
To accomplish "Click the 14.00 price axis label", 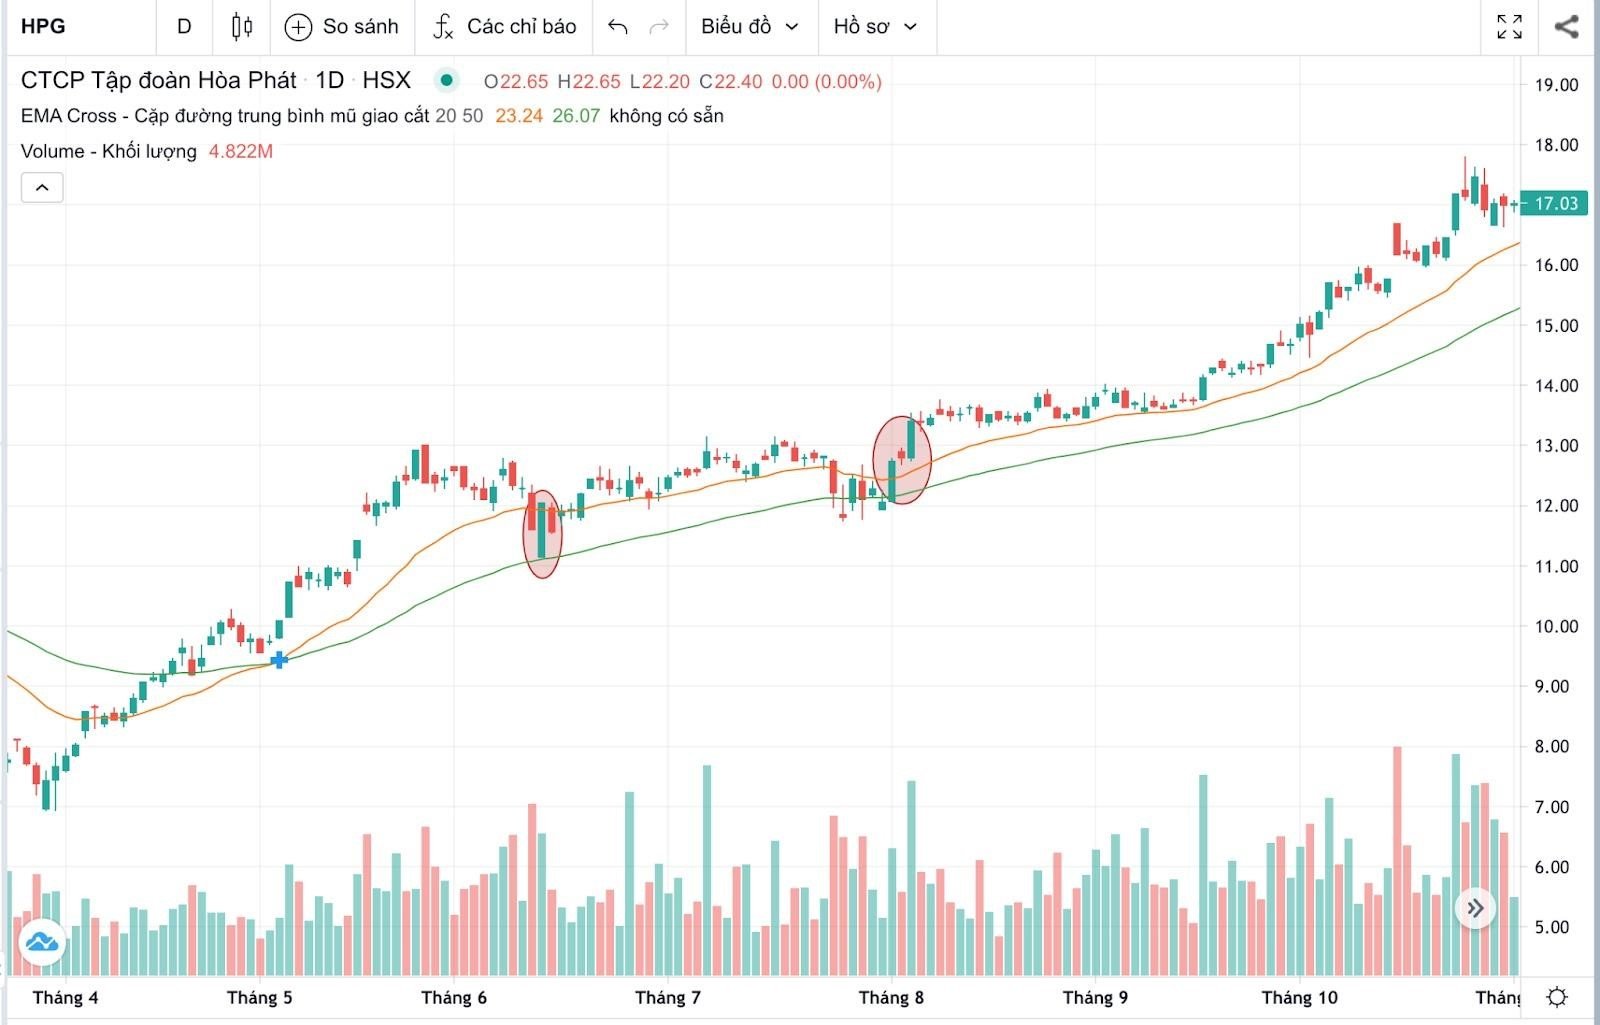I will [1556, 386].
